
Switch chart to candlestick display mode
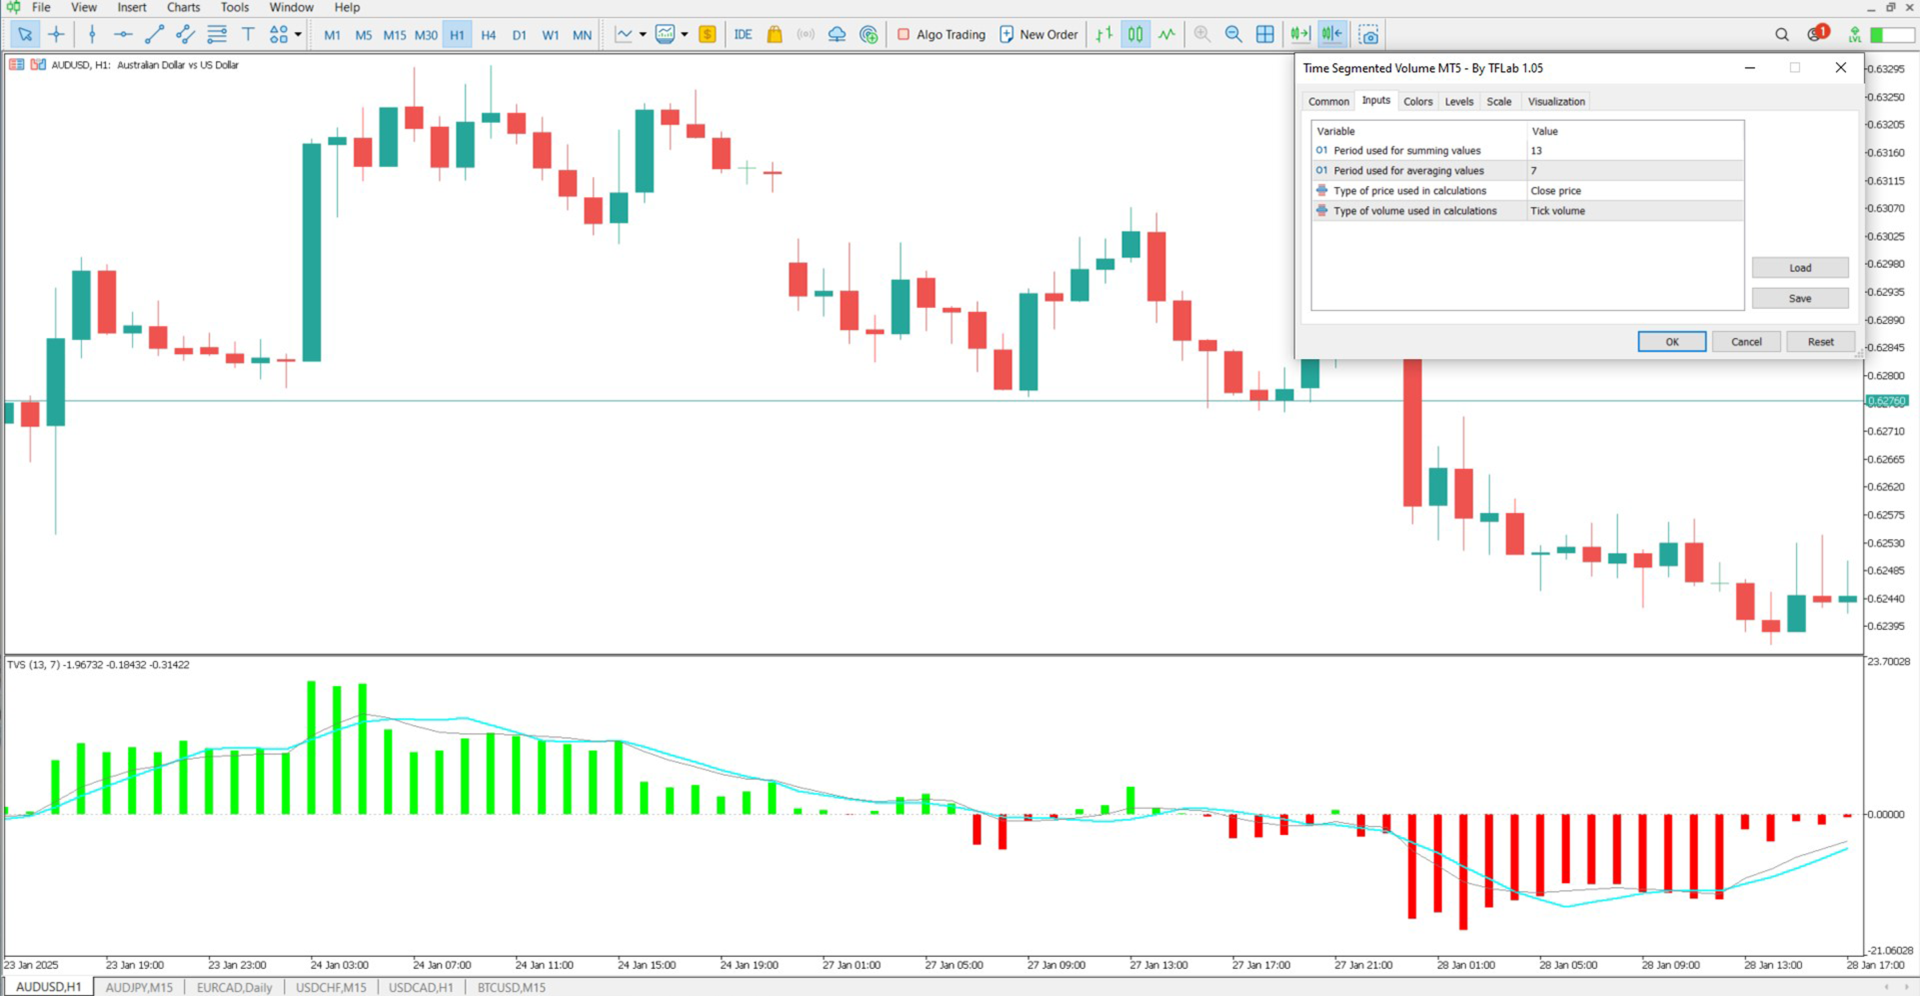[x=1134, y=33]
